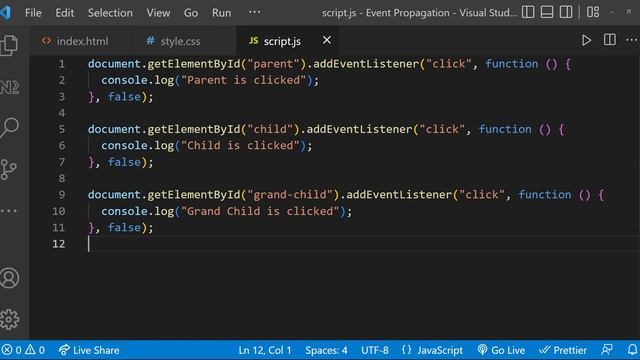Open the Run menu
640x360 pixels.
[221, 13]
